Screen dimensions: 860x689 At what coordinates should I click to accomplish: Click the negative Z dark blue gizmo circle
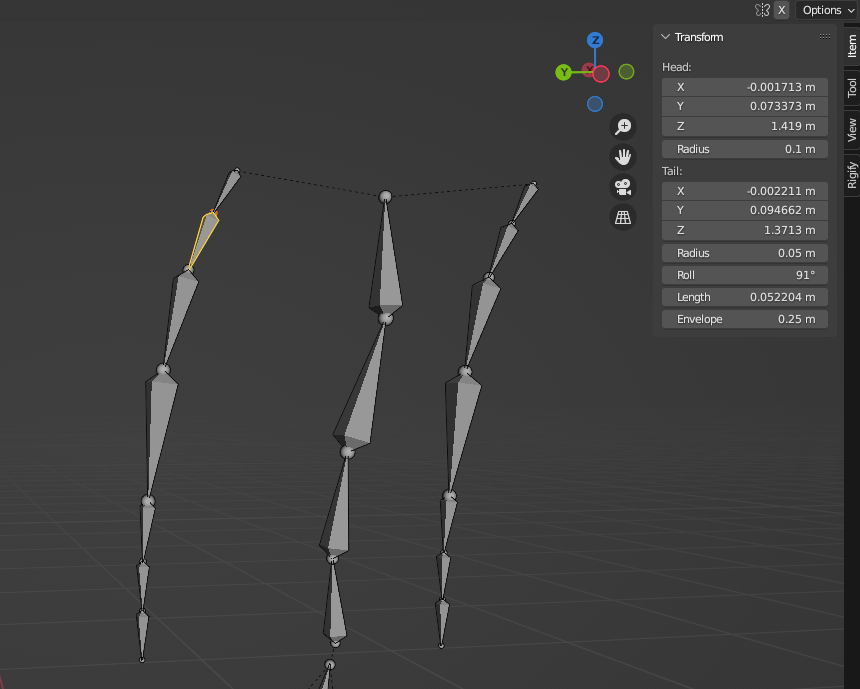point(595,103)
